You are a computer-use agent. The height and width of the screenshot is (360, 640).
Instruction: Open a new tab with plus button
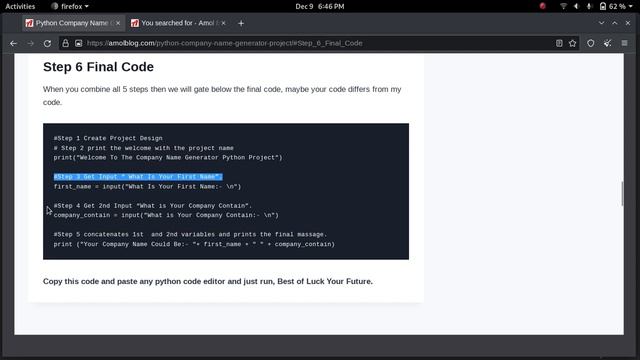click(241, 23)
